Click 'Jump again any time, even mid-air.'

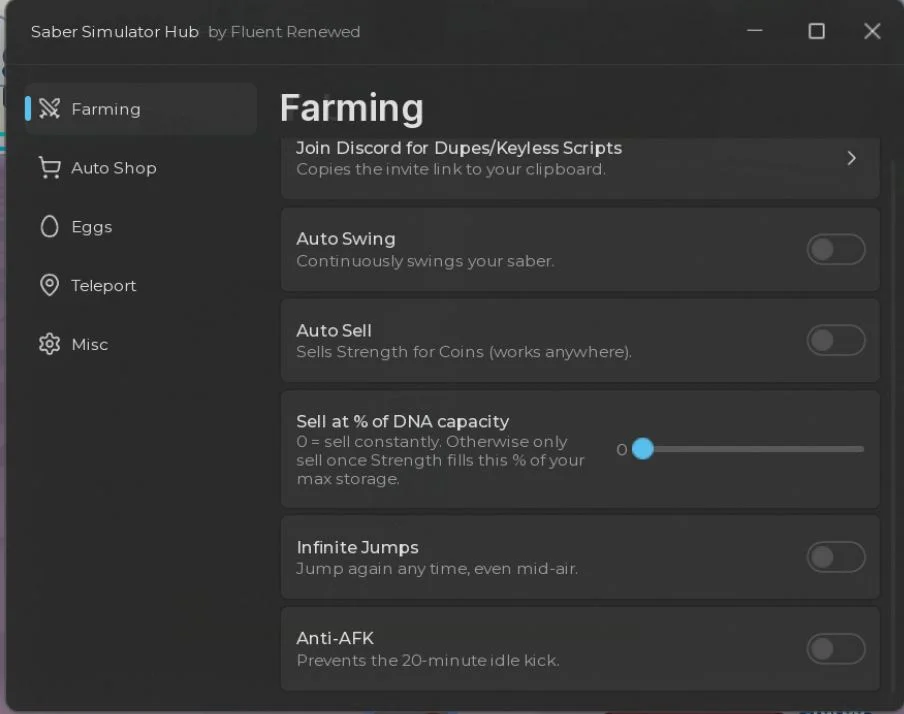coord(437,569)
